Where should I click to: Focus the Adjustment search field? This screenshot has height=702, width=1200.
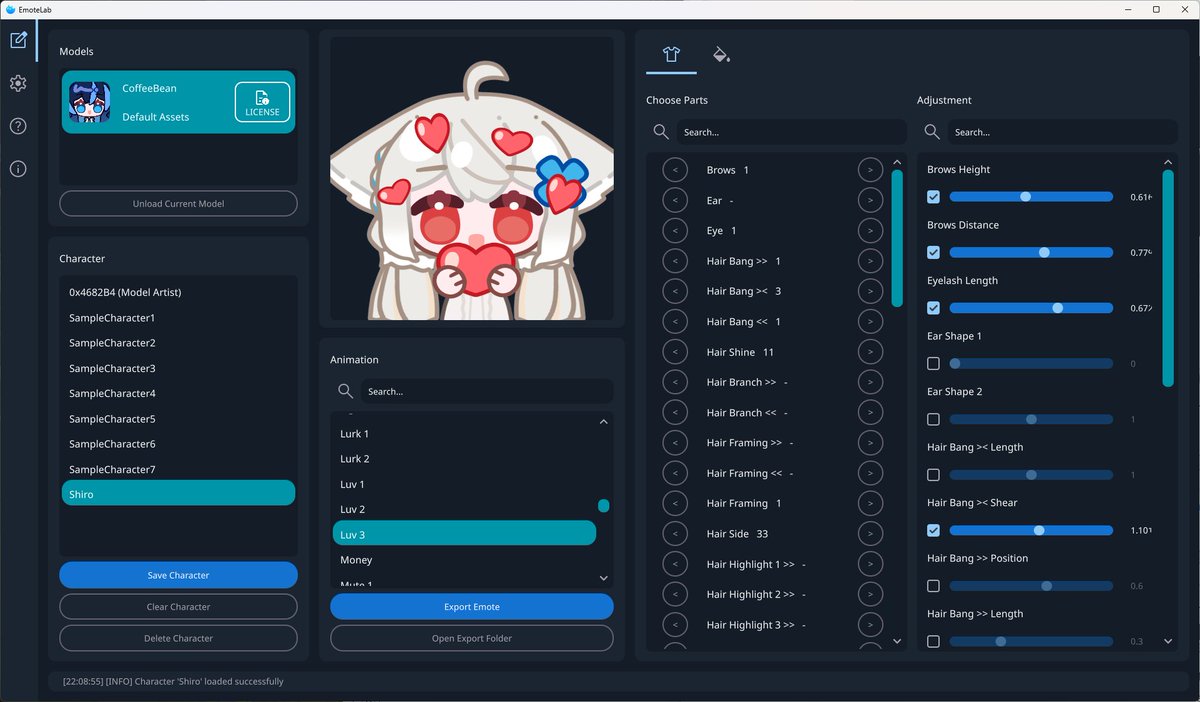[1062, 132]
